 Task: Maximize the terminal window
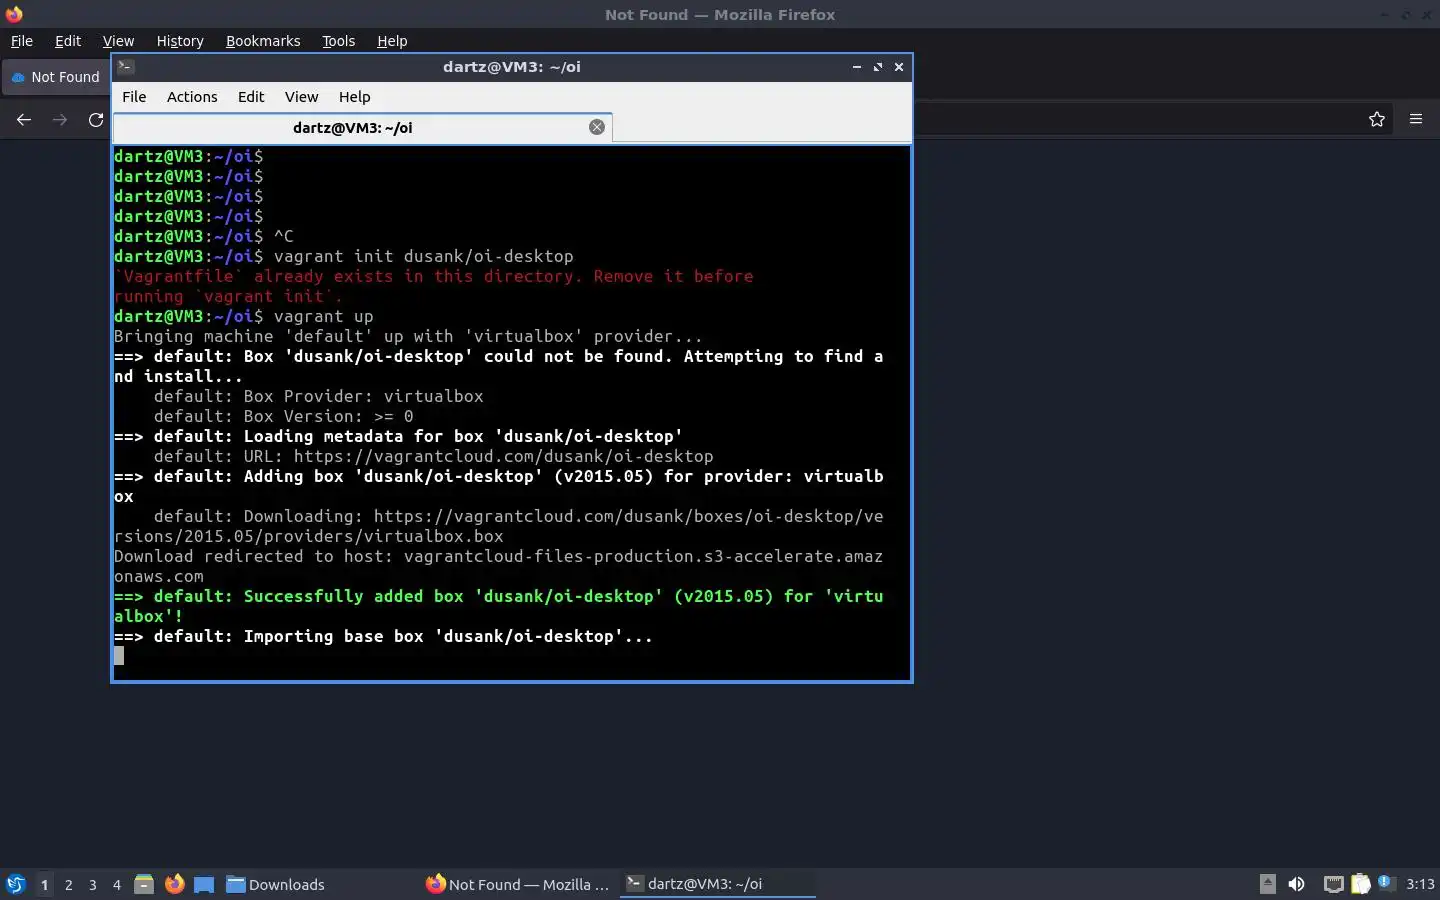coord(878,67)
